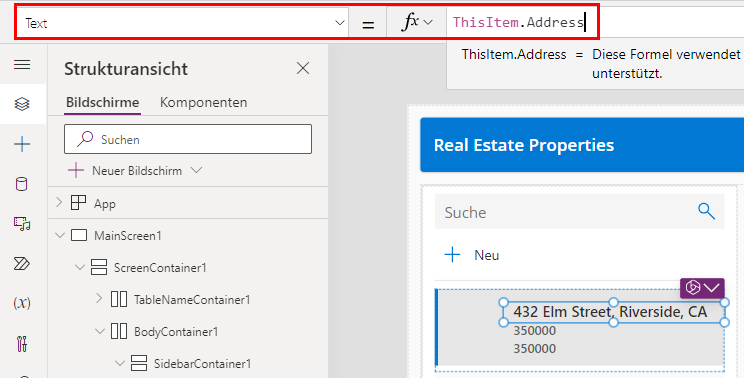This screenshot has width=744, height=378.
Task: Switch to the Bildschirme tab
Action: [102, 102]
